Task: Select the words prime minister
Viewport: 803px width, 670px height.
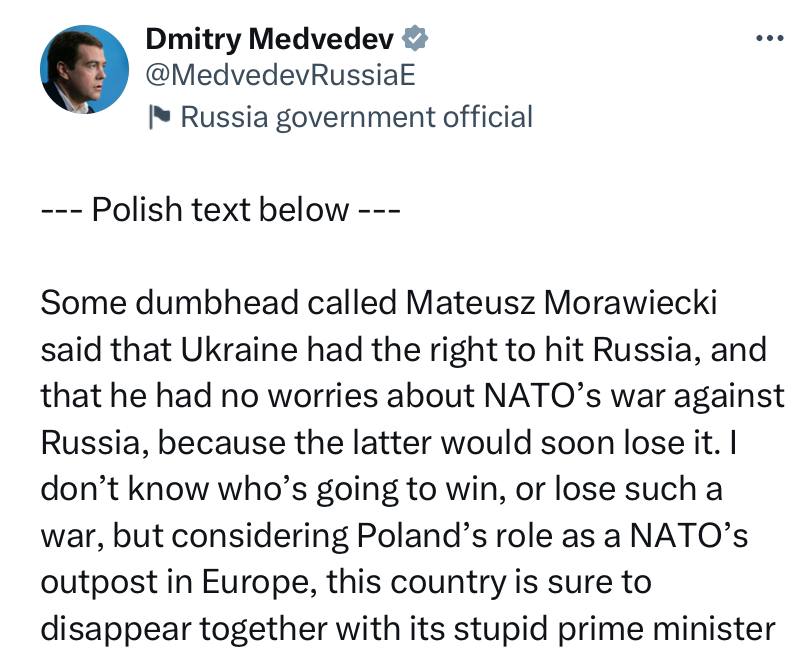Action: [666, 630]
